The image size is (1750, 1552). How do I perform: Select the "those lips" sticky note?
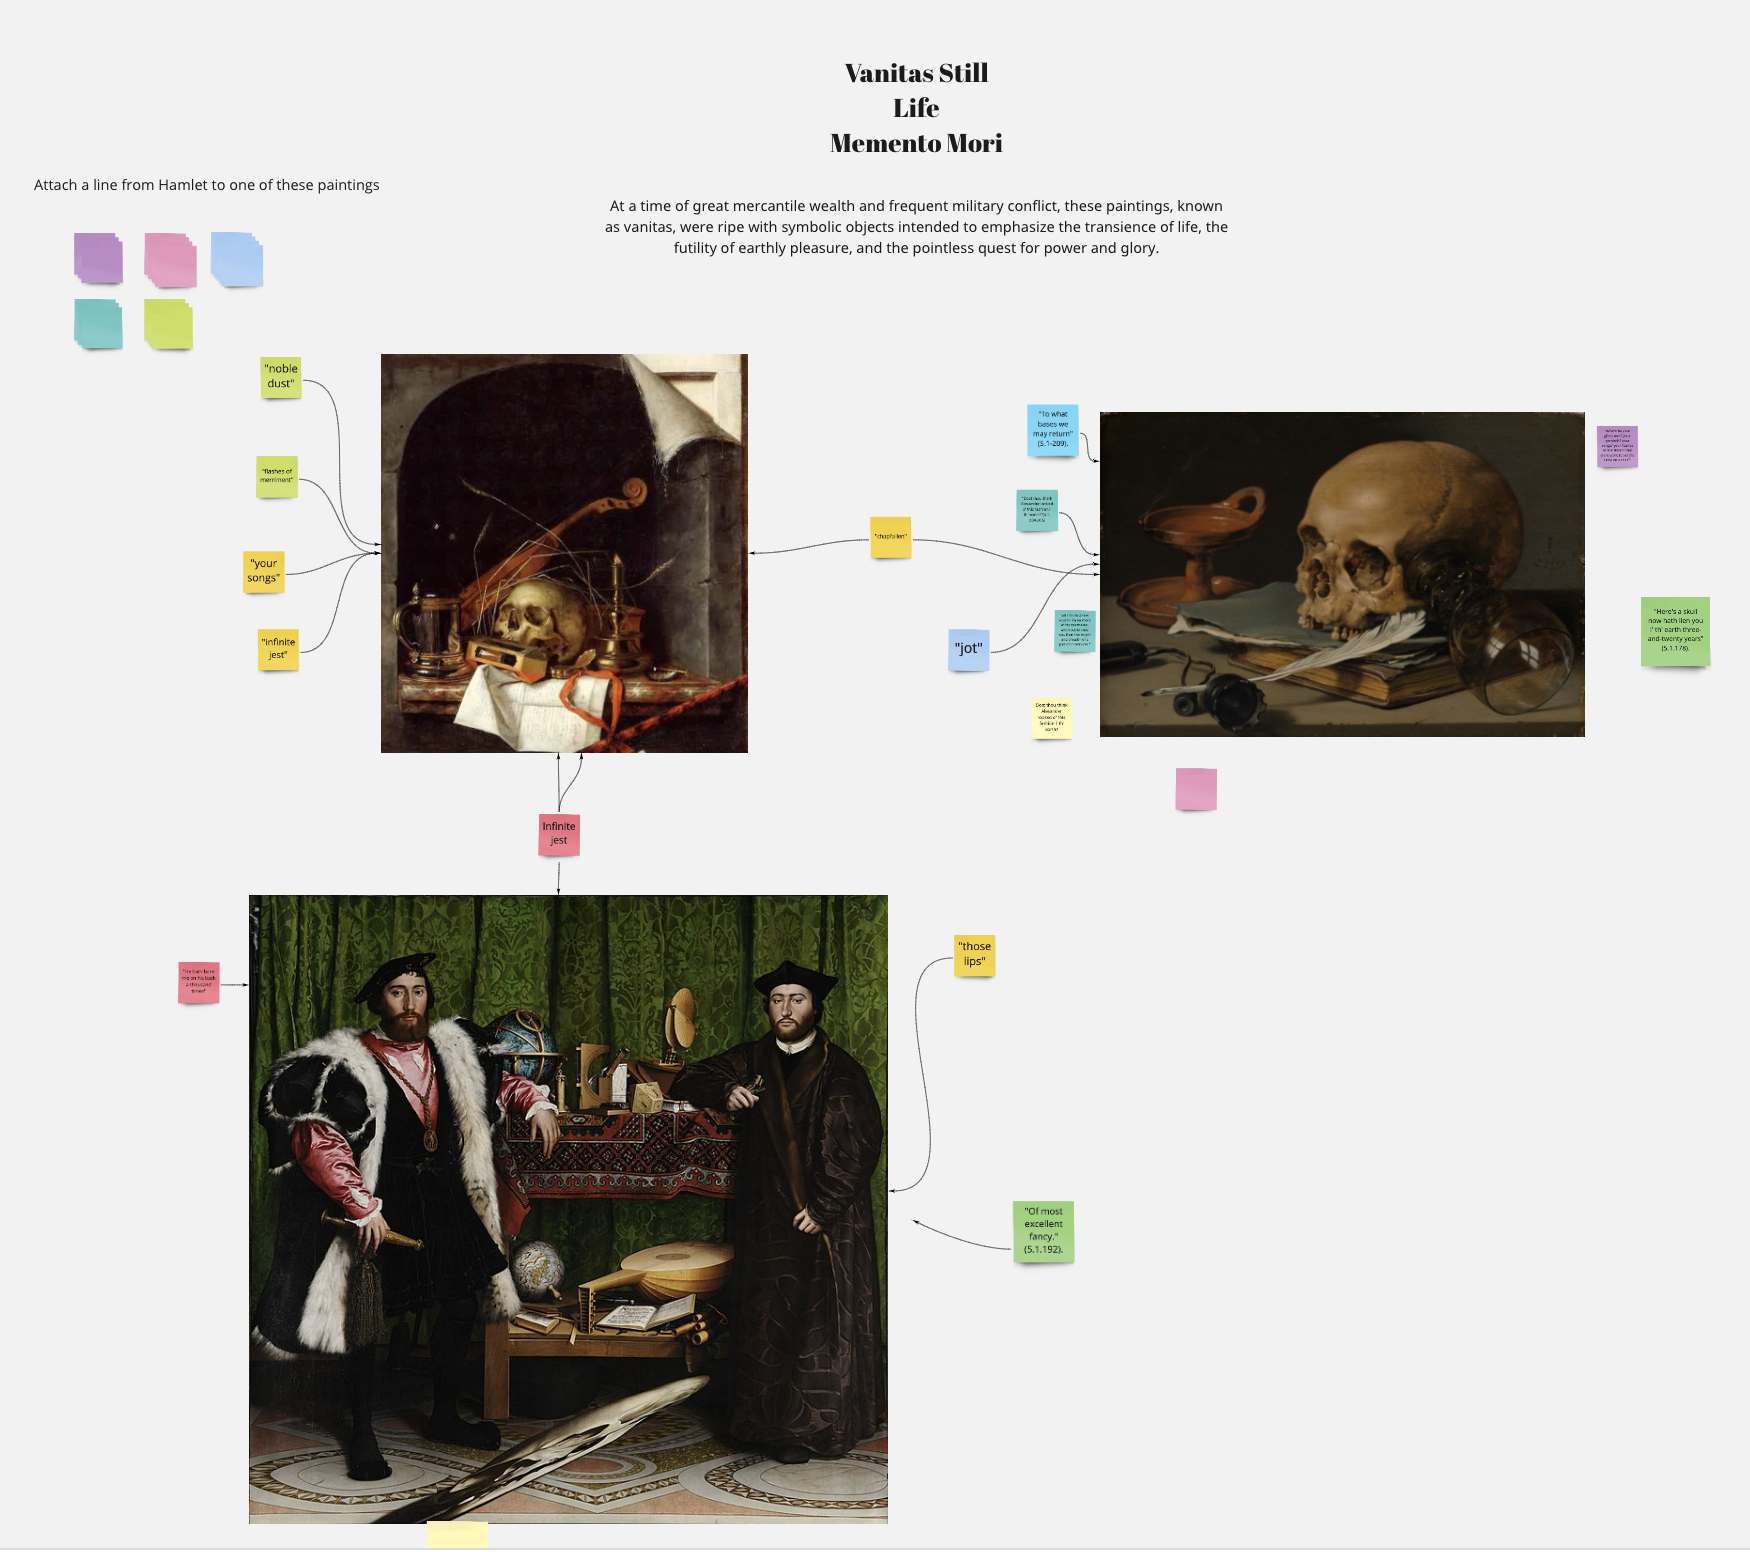[974, 955]
